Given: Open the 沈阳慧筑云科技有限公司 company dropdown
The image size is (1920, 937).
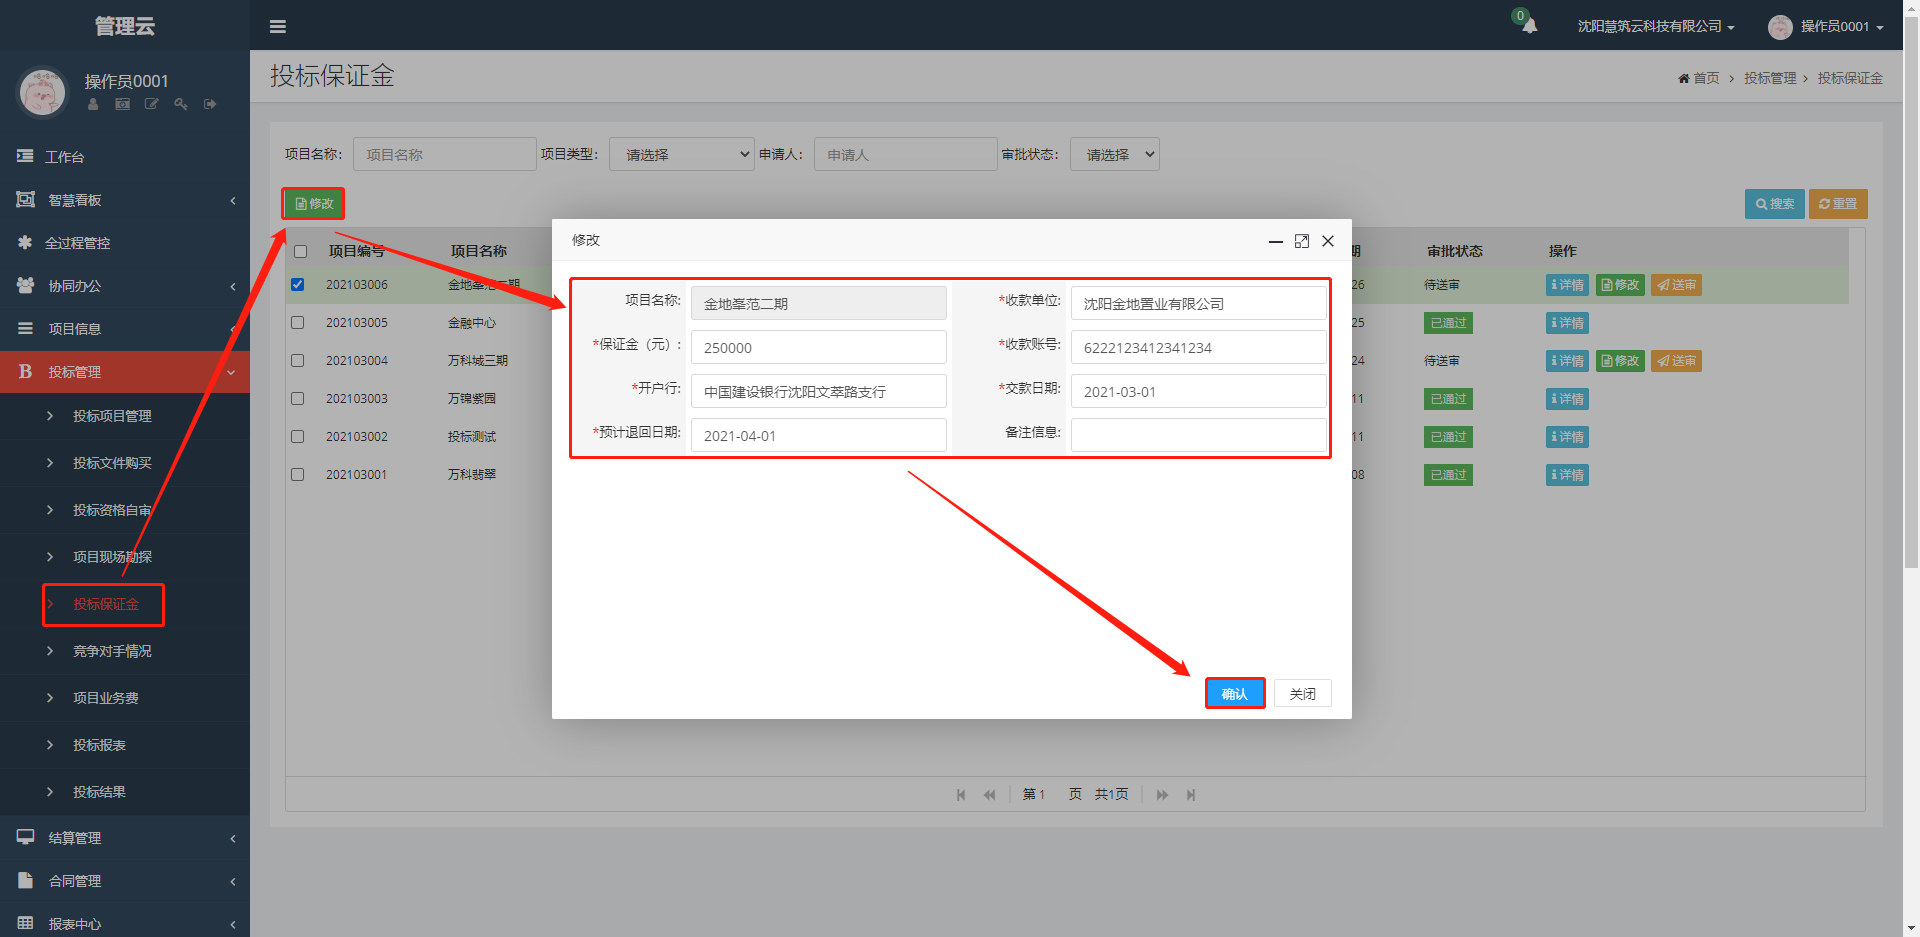Looking at the screenshot, I should tap(1655, 27).
